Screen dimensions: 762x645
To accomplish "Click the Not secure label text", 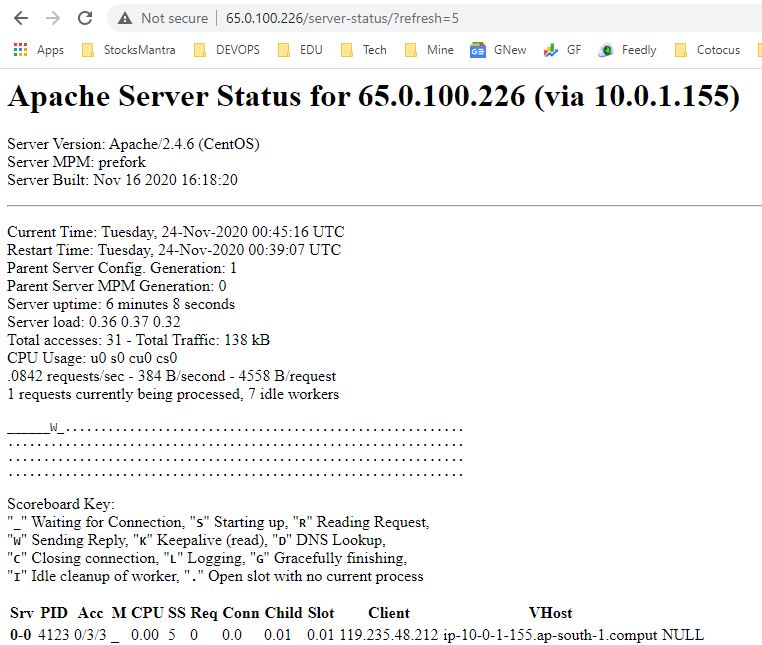I will (x=174, y=18).
